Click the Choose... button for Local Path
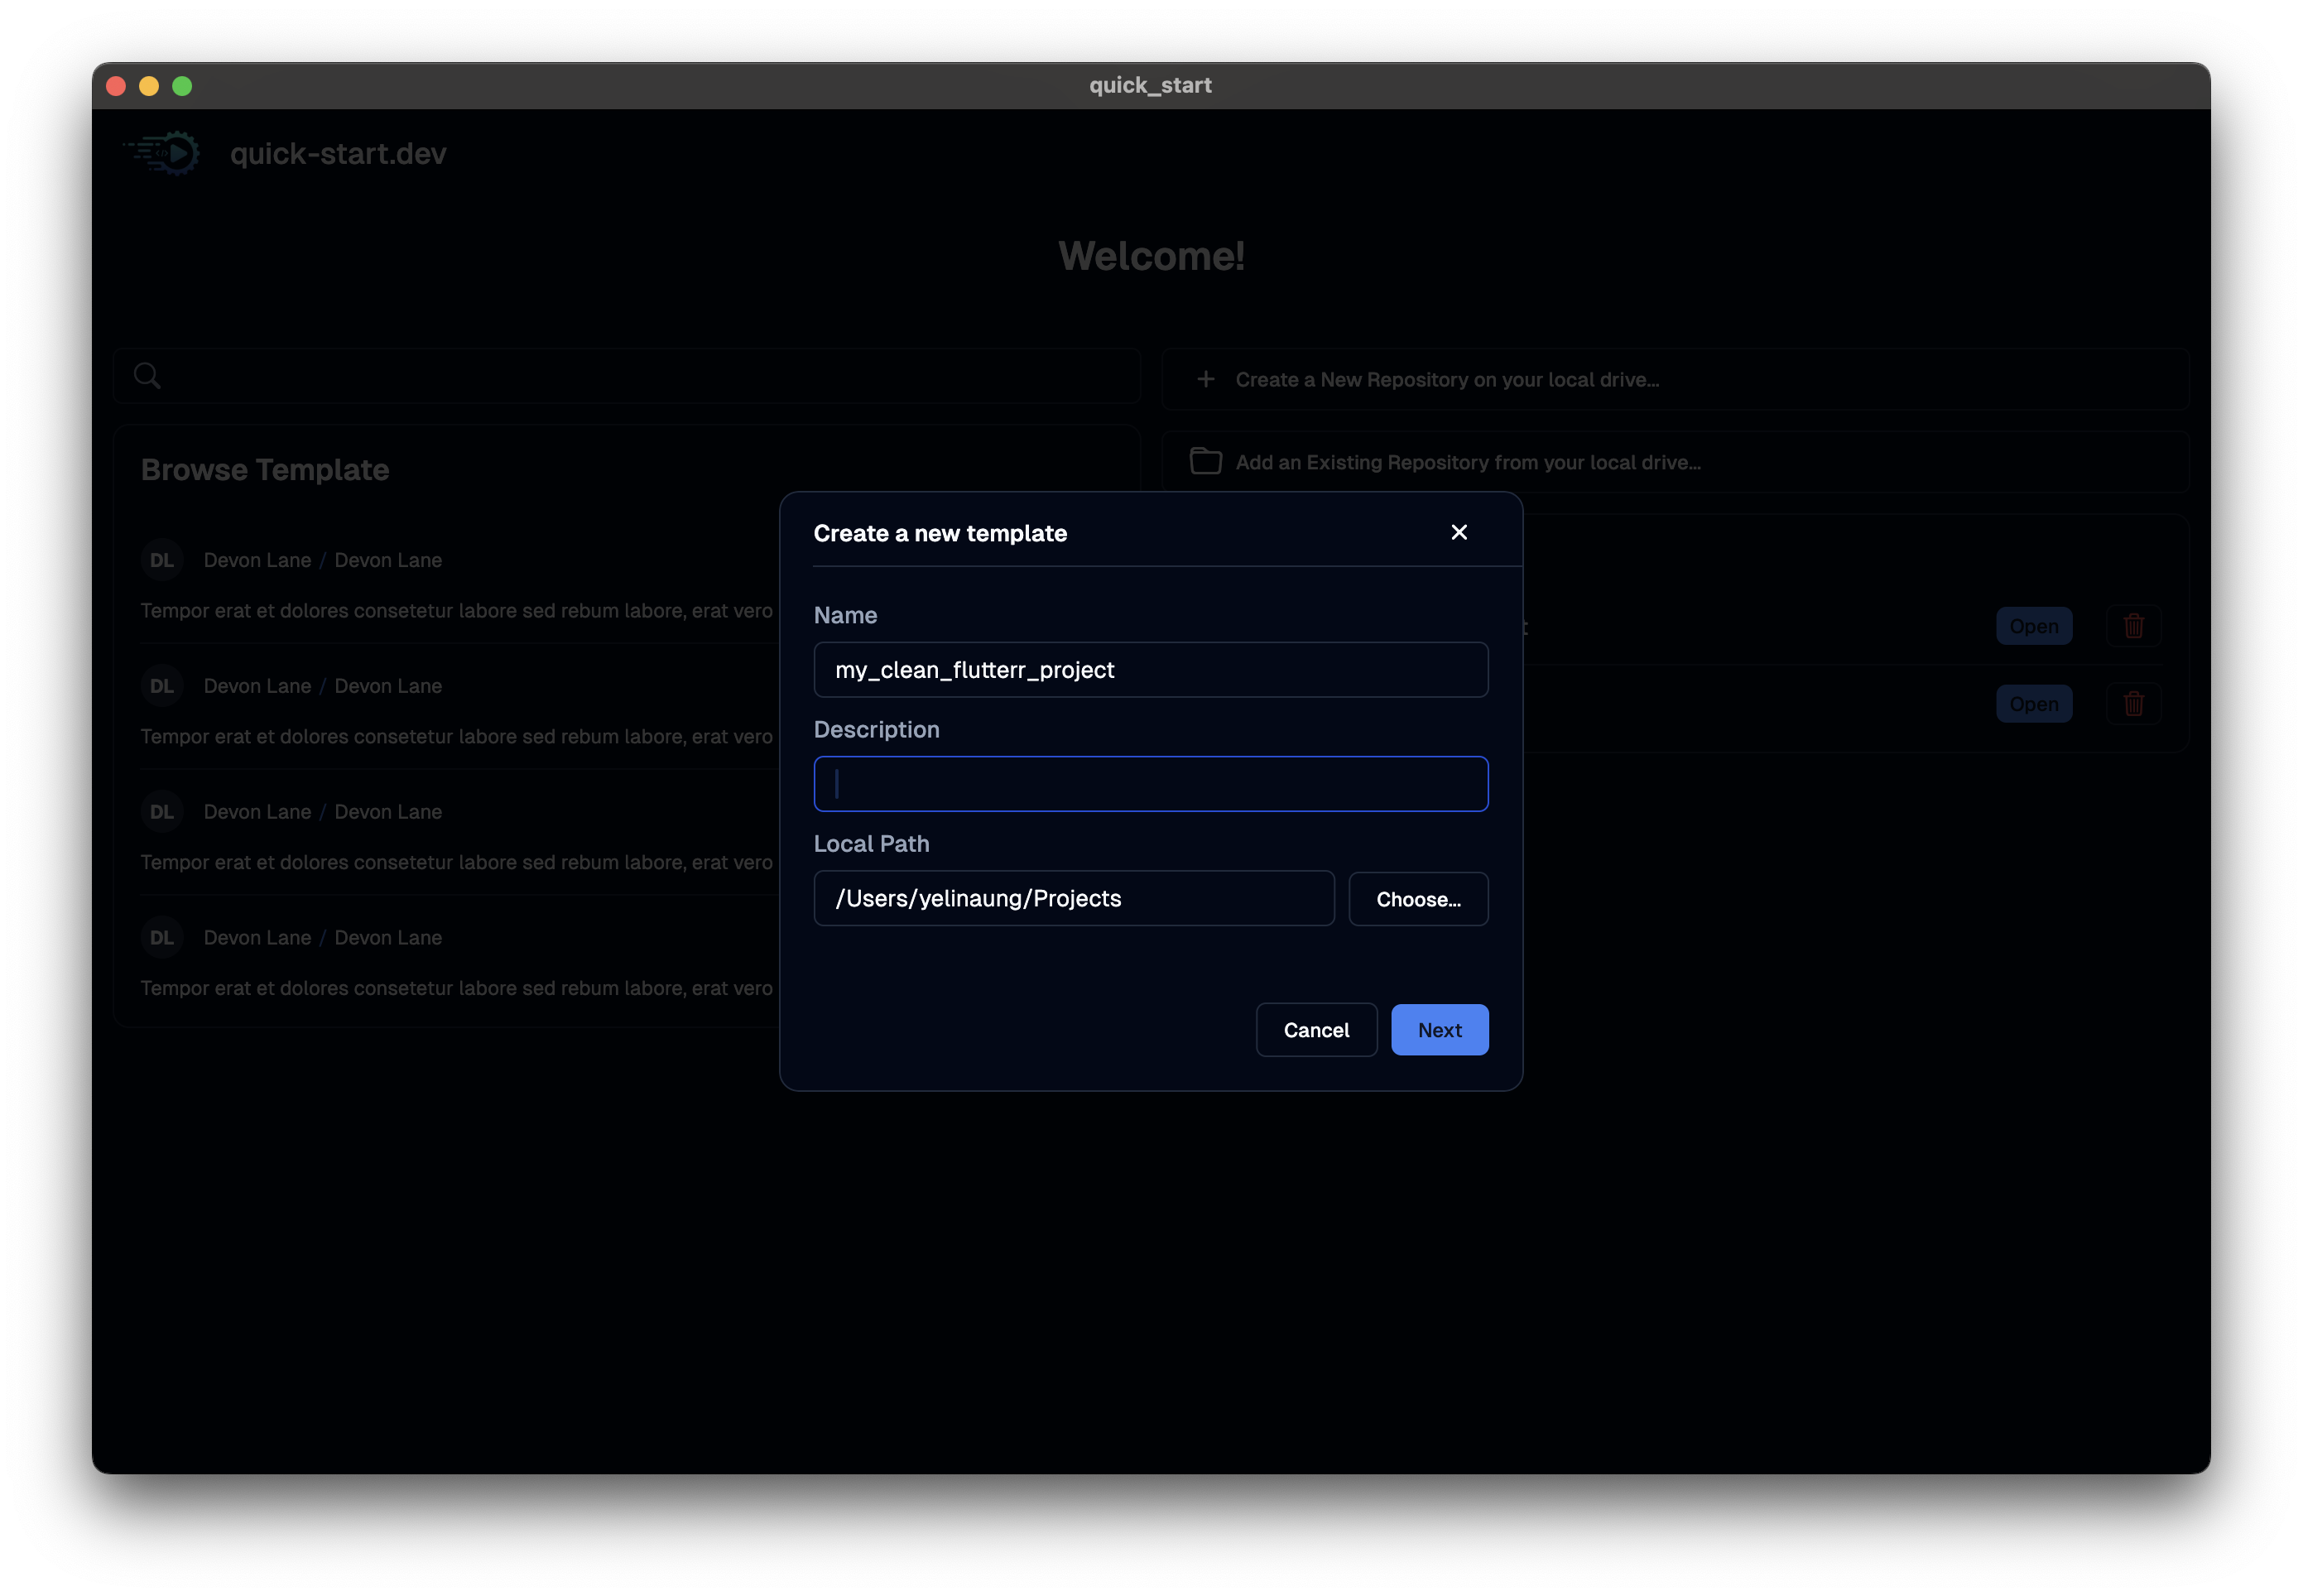 1418,898
